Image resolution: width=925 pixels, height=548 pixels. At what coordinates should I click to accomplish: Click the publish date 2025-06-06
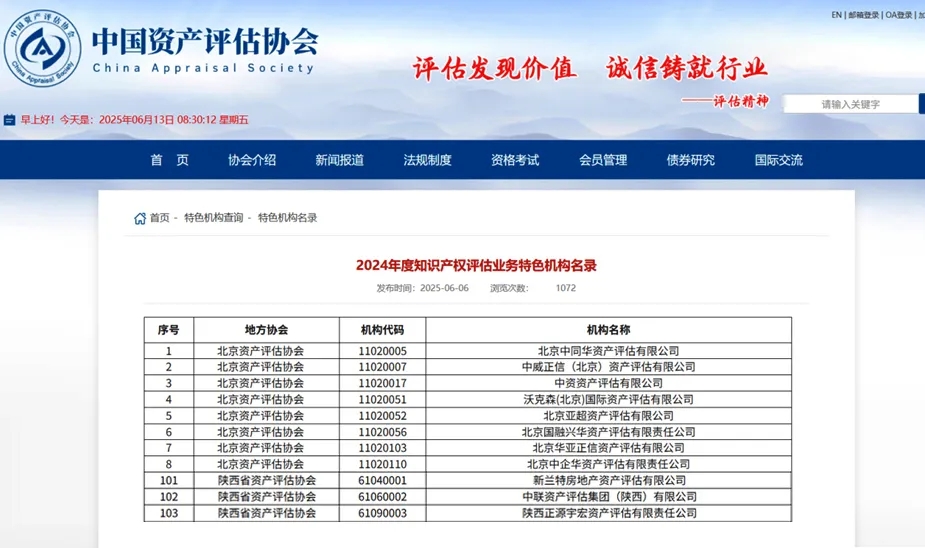click(x=444, y=288)
